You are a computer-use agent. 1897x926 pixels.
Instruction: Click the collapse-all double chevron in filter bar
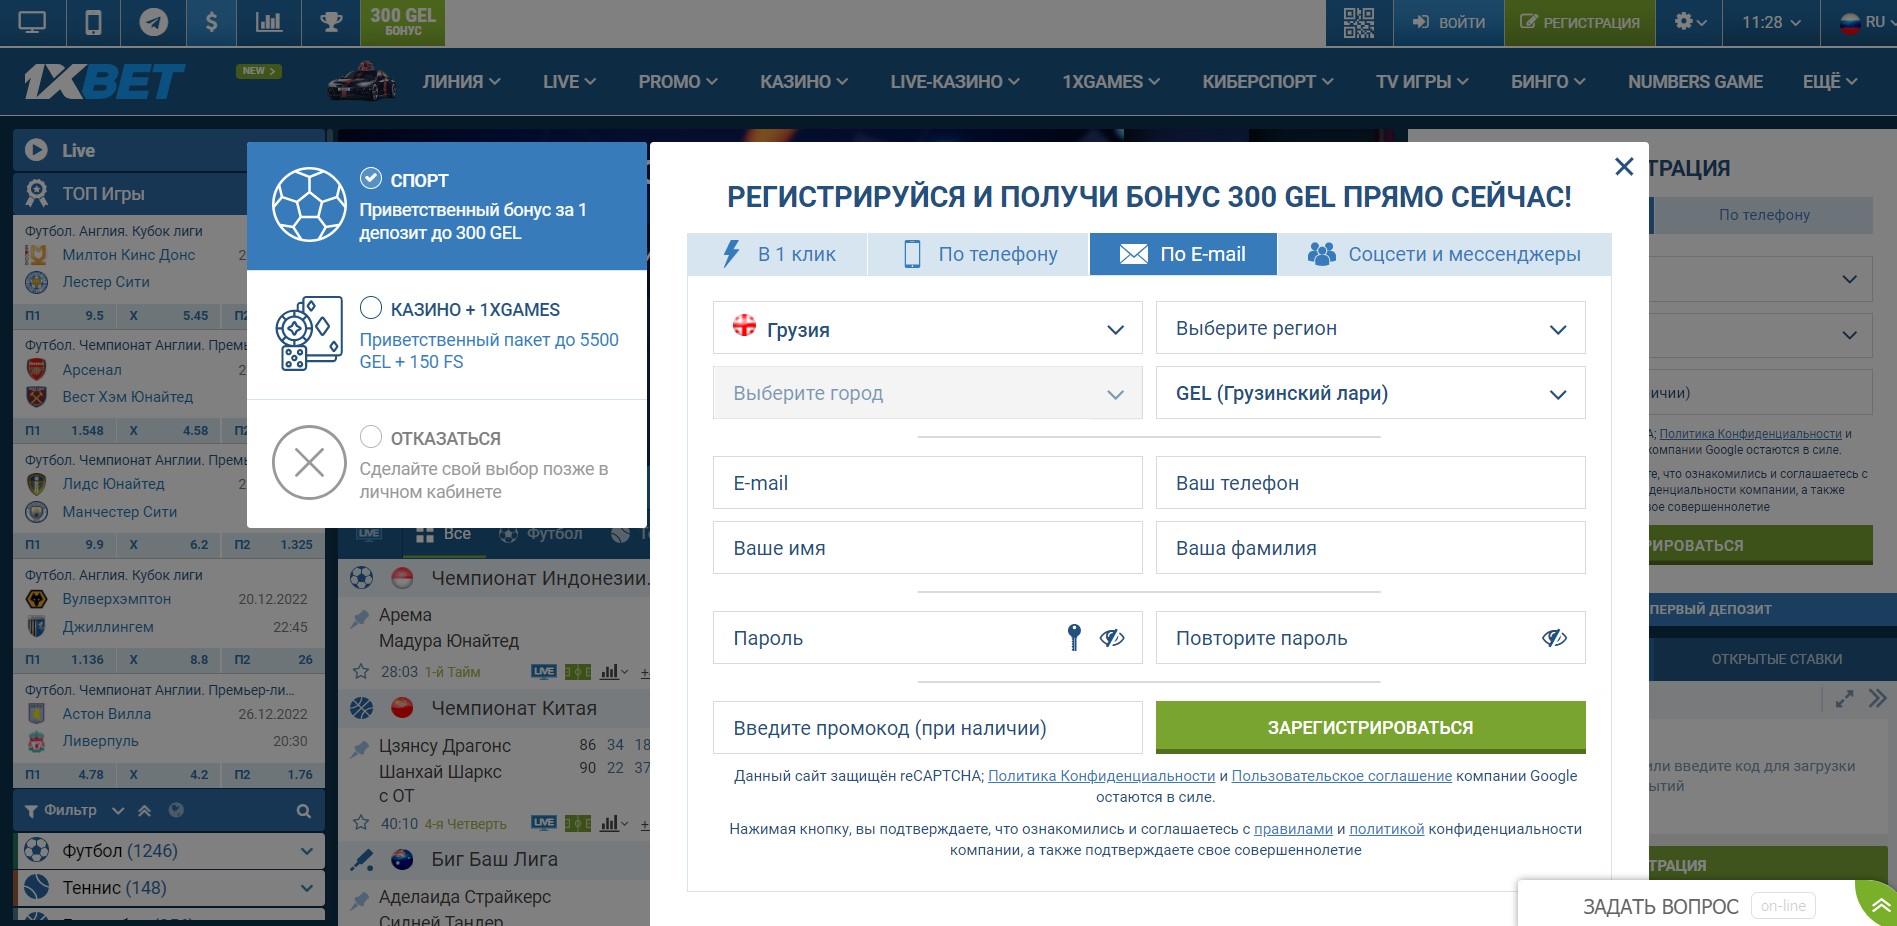144,810
